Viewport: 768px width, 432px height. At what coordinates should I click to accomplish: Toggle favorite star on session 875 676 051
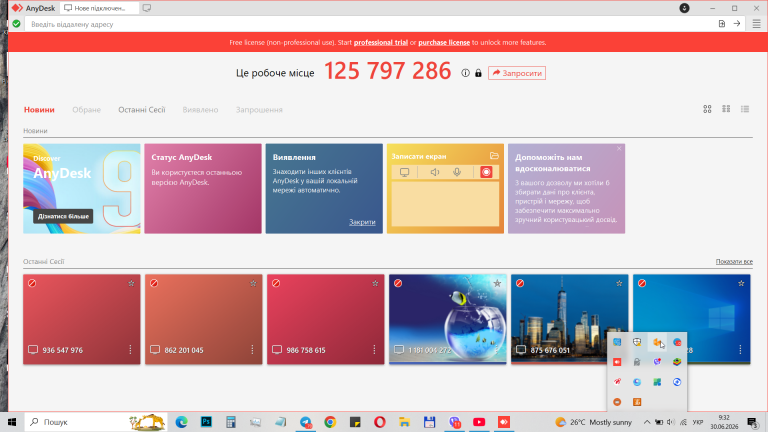[619, 283]
